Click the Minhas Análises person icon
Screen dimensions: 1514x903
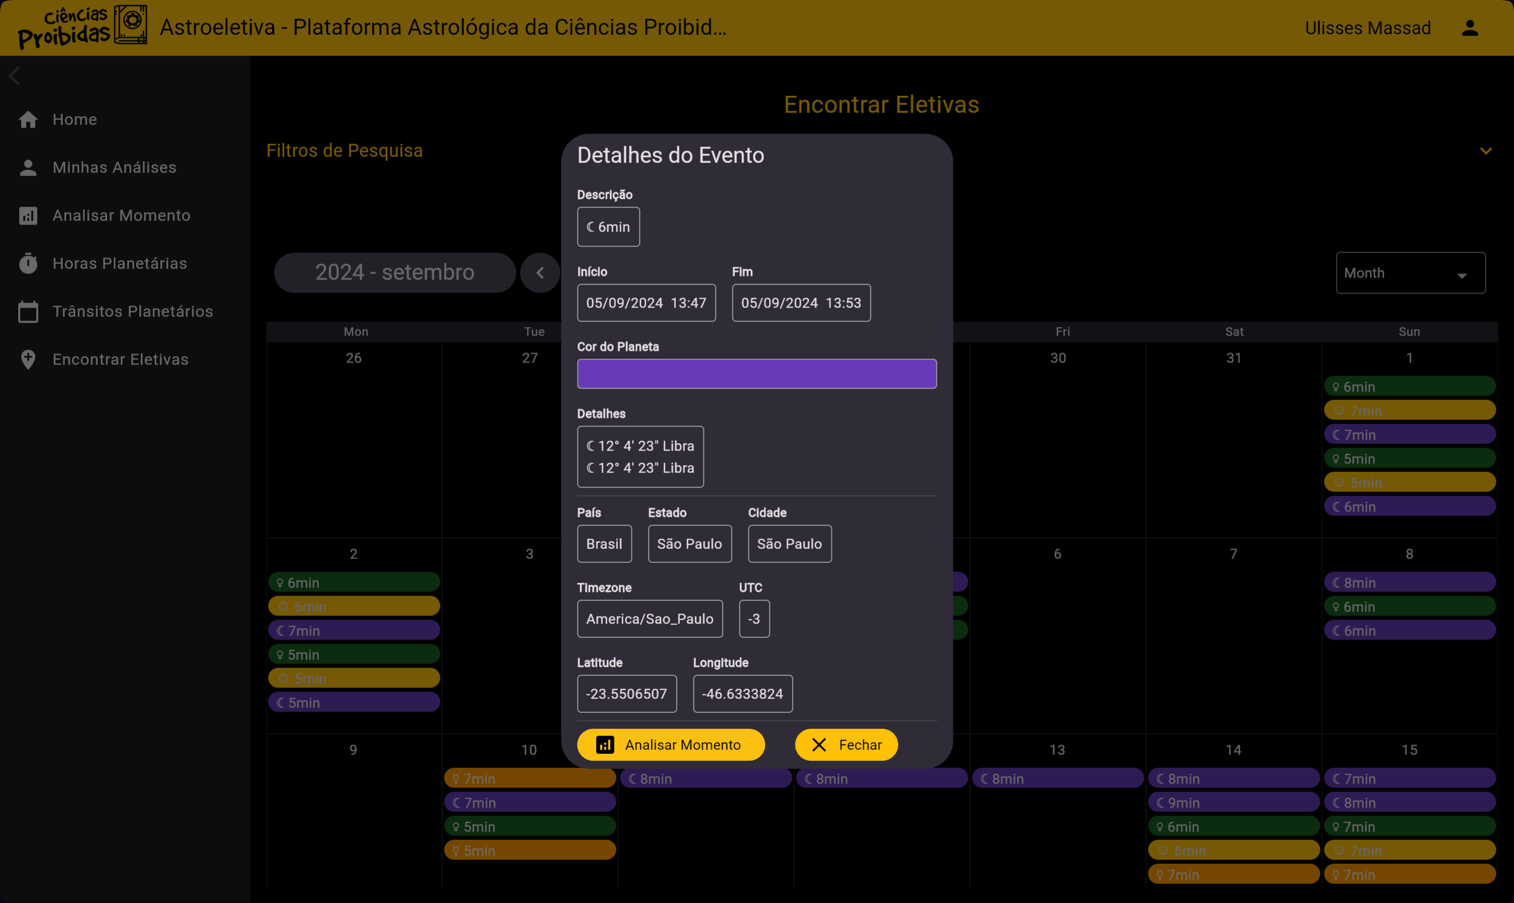pos(28,168)
